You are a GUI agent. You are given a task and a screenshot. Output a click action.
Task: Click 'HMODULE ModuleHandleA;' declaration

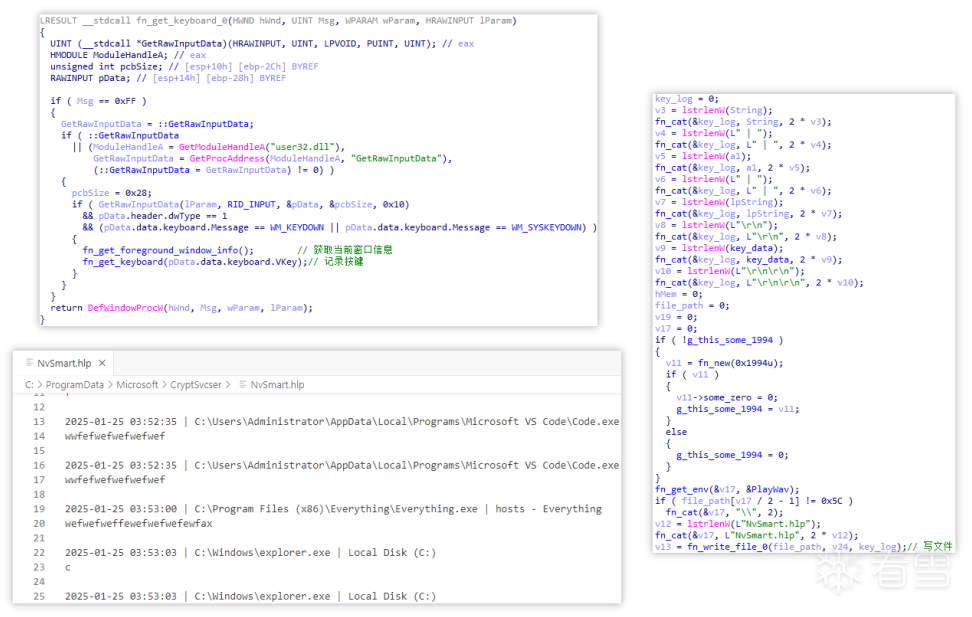(x=109, y=55)
